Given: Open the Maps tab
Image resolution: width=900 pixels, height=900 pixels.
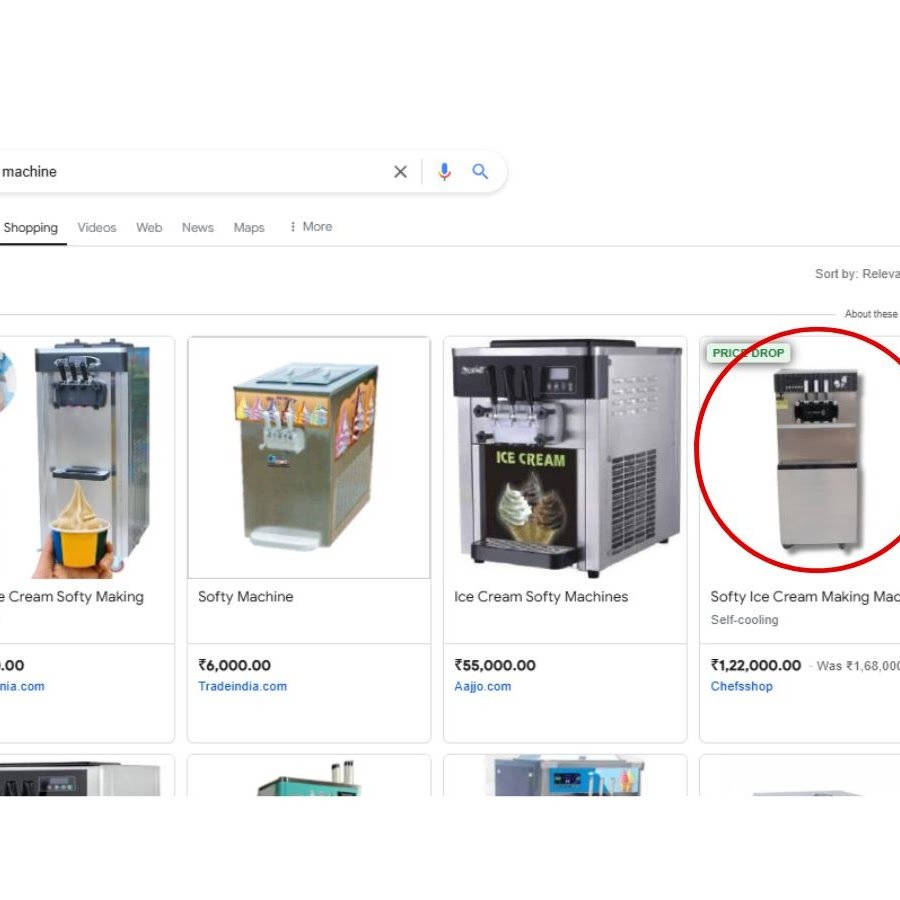Looking at the screenshot, I should (x=249, y=227).
